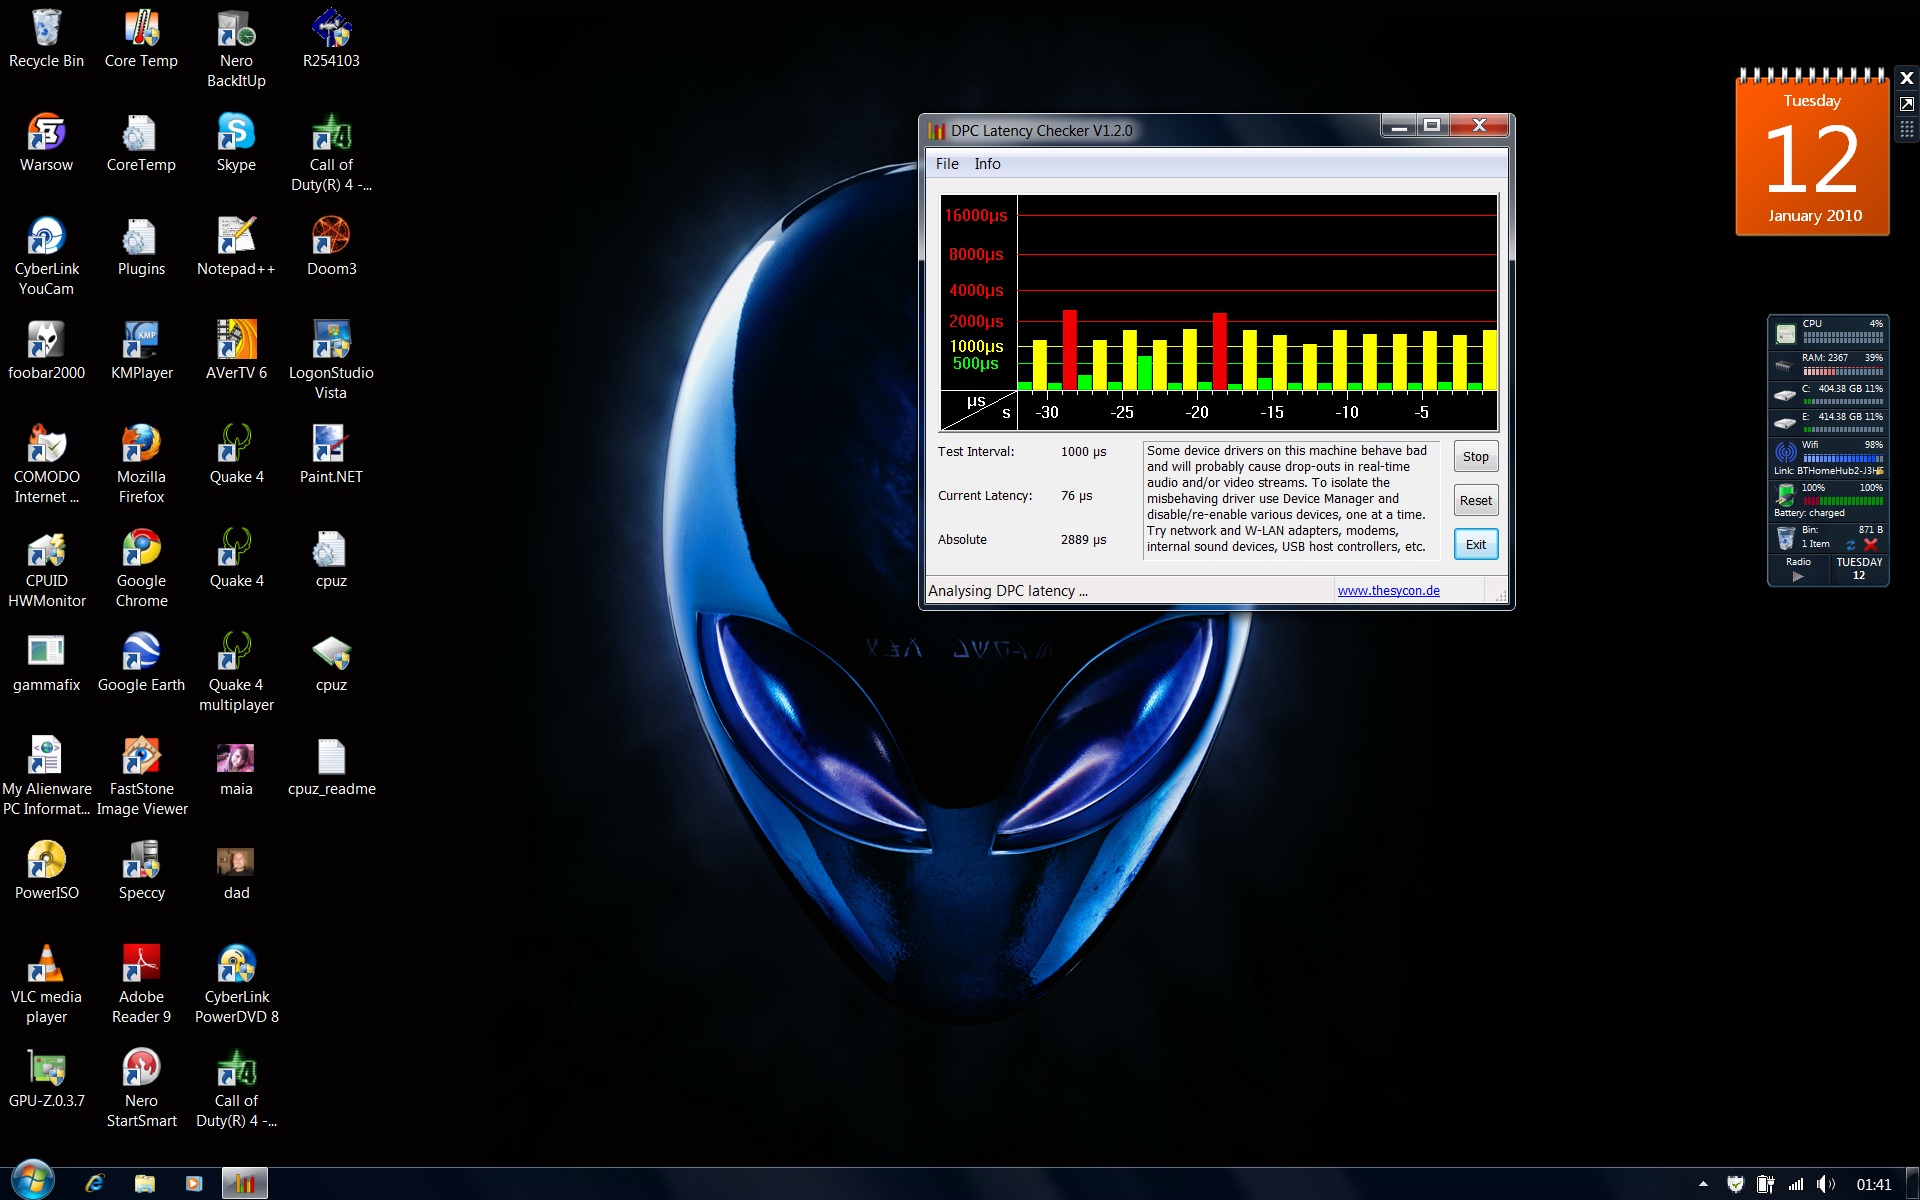Select the PowerISO desktop icon
The width and height of the screenshot is (1920, 1200).
pyautogui.click(x=46, y=872)
